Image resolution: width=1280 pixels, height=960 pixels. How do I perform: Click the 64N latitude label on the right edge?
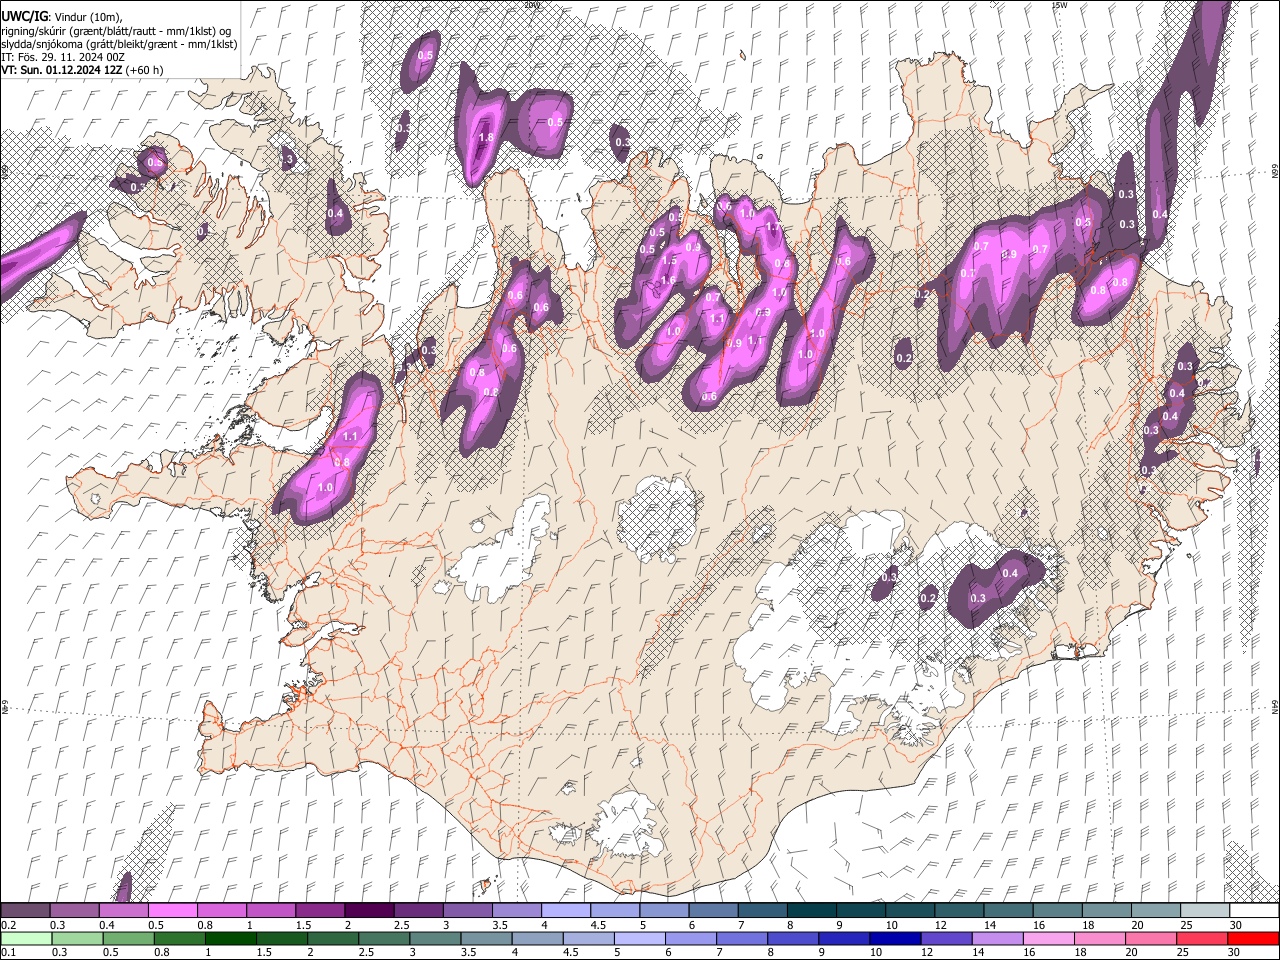tap(1274, 707)
